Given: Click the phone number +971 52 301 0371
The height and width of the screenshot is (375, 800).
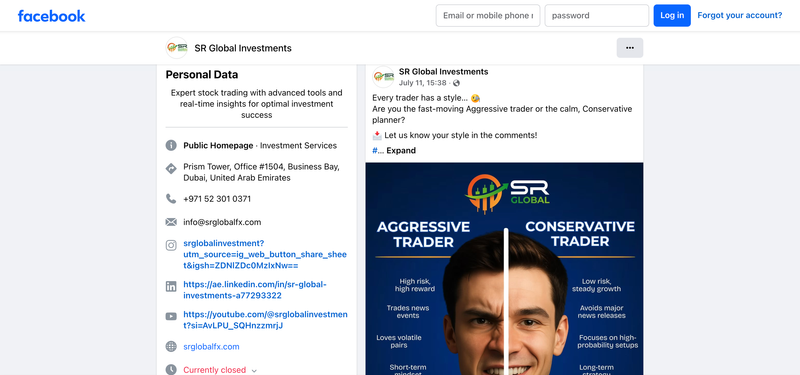Looking at the screenshot, I should click(217, 198).
